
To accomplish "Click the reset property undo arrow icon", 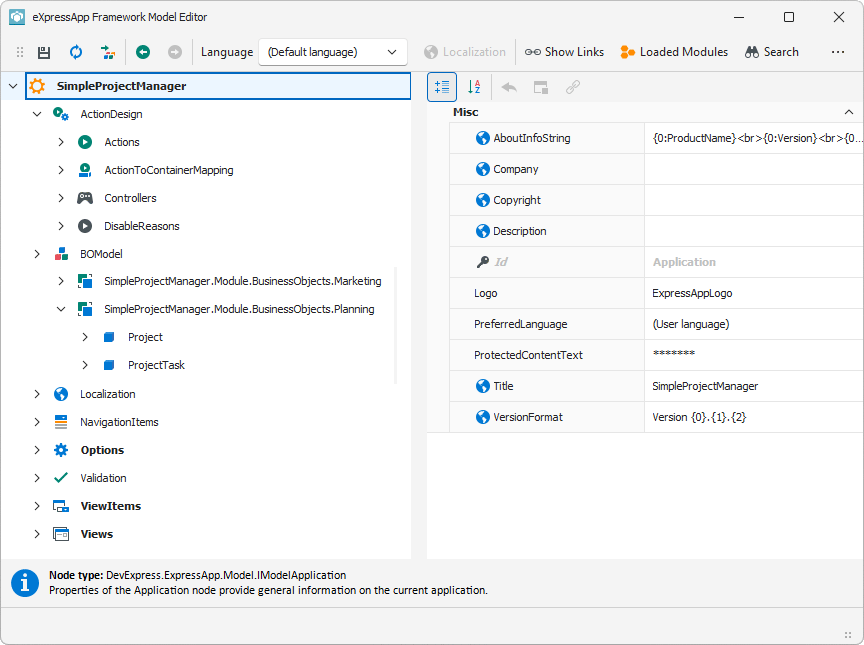I will coord(509,87).
